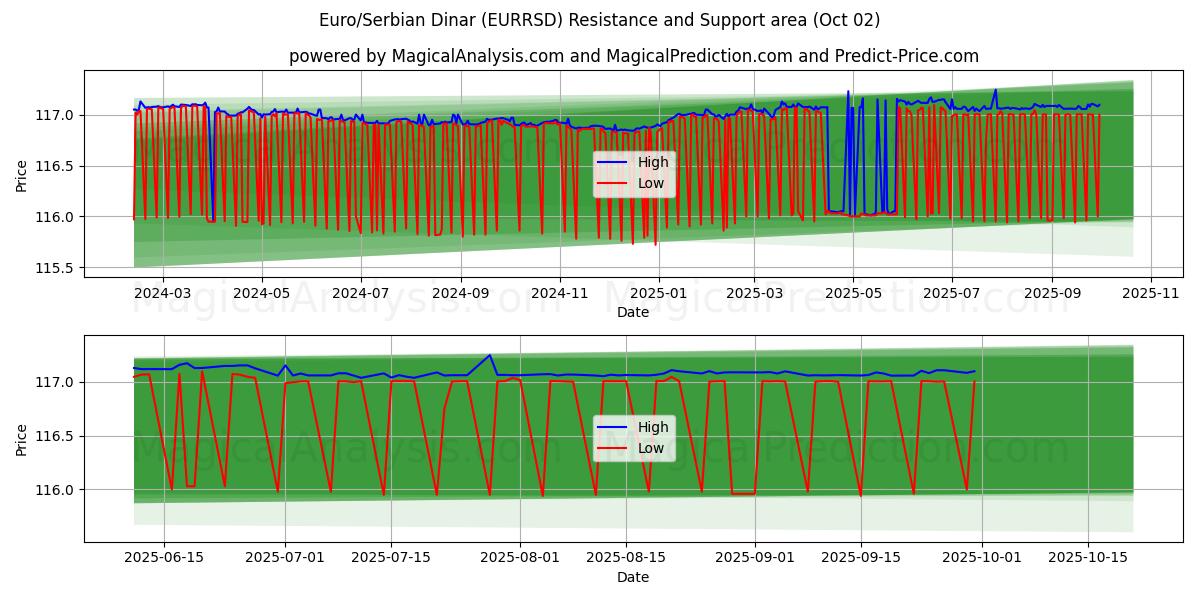Click the 2025-11 date tick label

[x=1151, y=294]
